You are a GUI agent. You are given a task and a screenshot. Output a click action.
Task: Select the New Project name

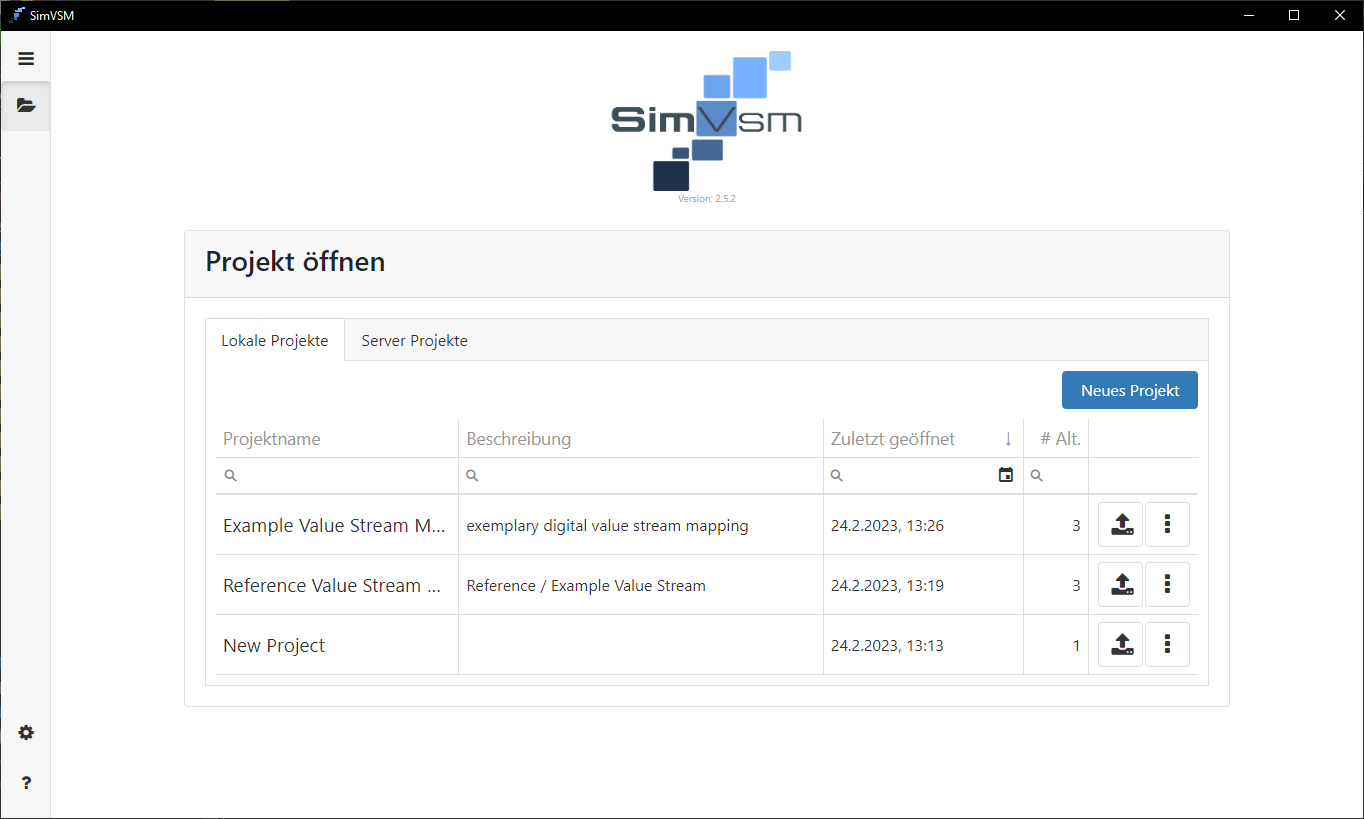274,645
